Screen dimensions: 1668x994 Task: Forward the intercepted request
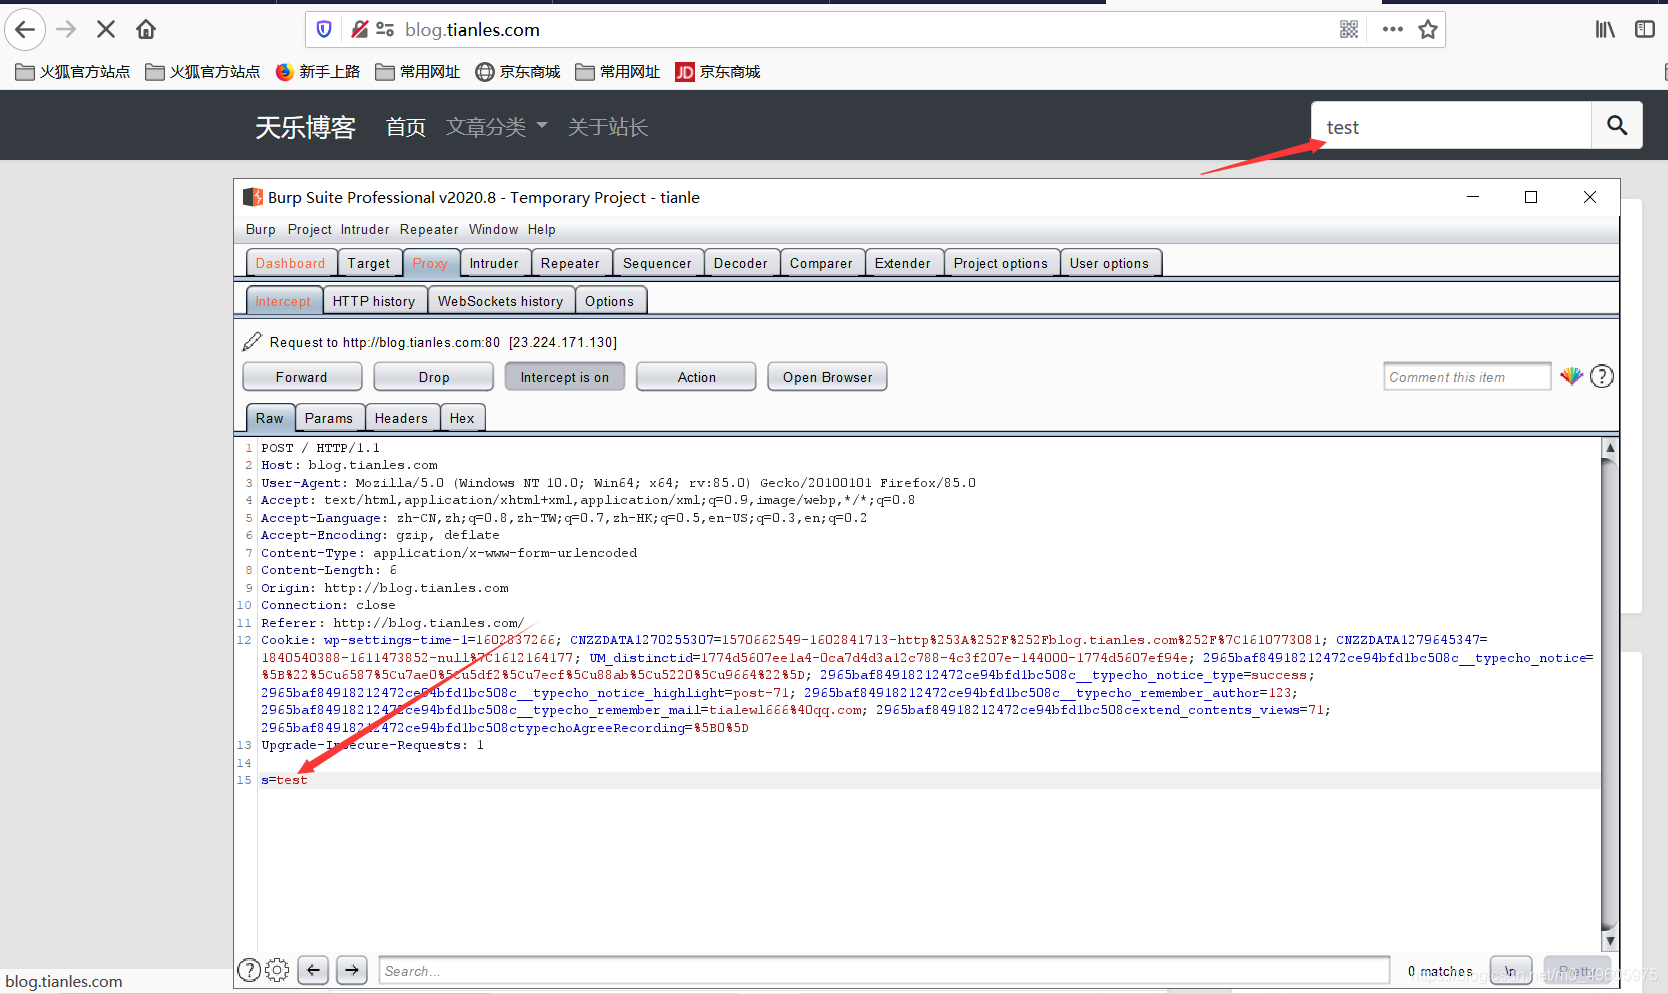302,377
